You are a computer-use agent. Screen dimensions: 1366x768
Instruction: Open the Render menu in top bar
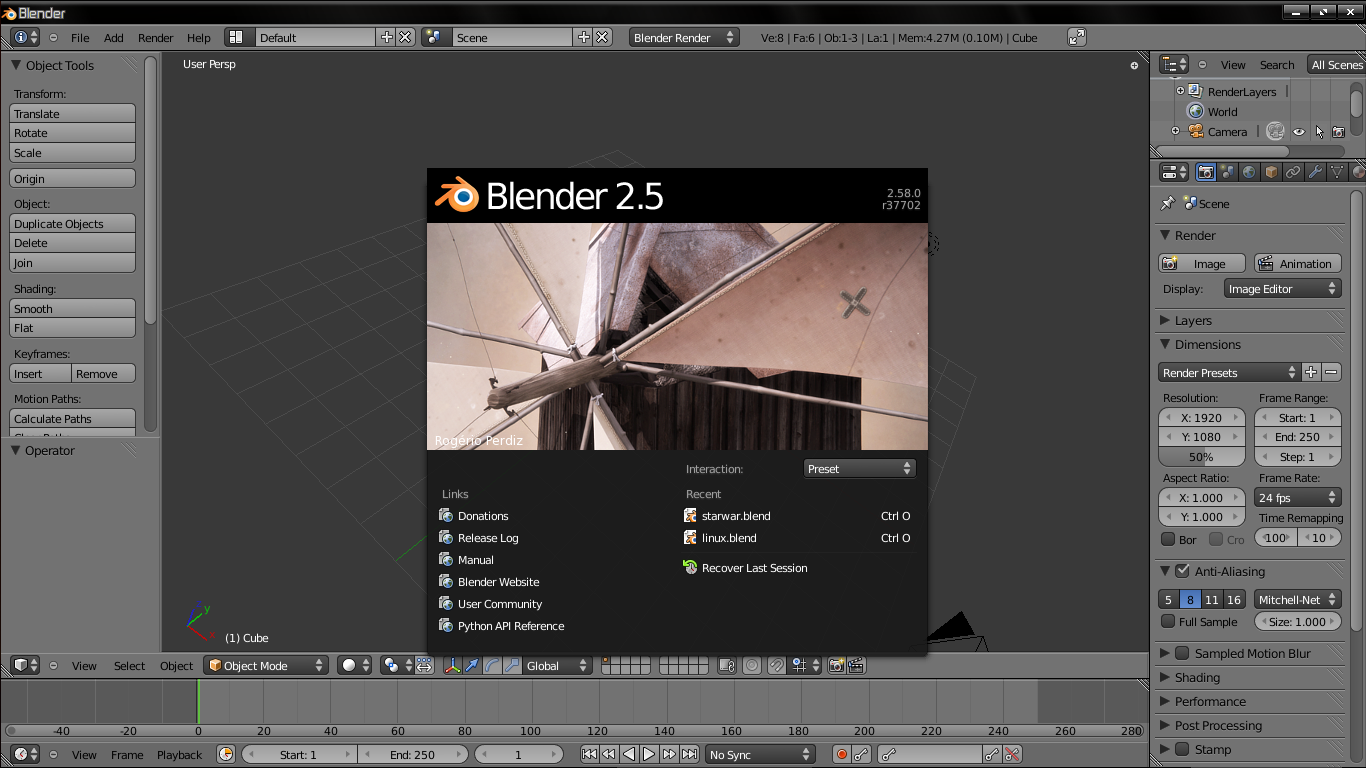pyautogui.click(x=156, y=37)
